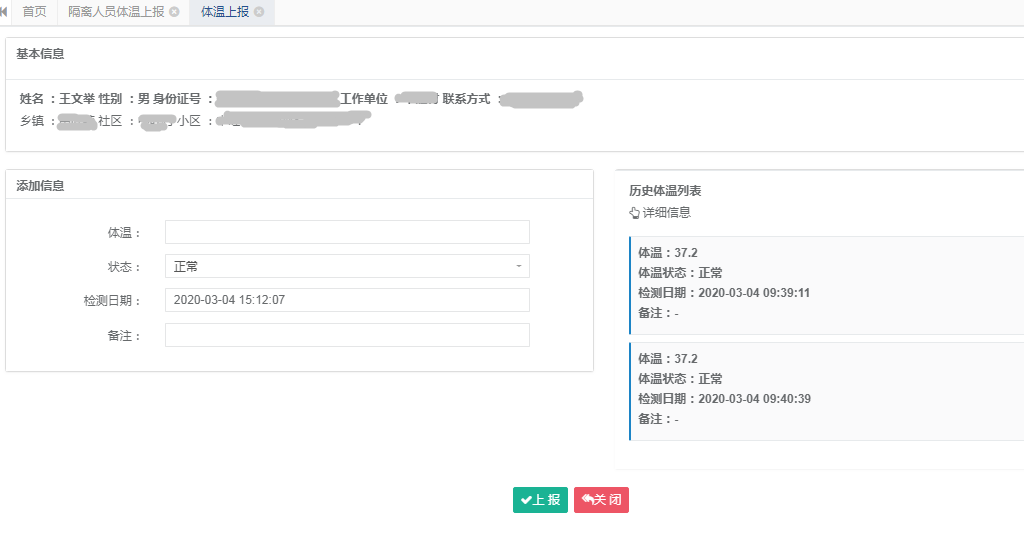
Task: Click the name 王文举 in basic info
Action: (76, 99)
